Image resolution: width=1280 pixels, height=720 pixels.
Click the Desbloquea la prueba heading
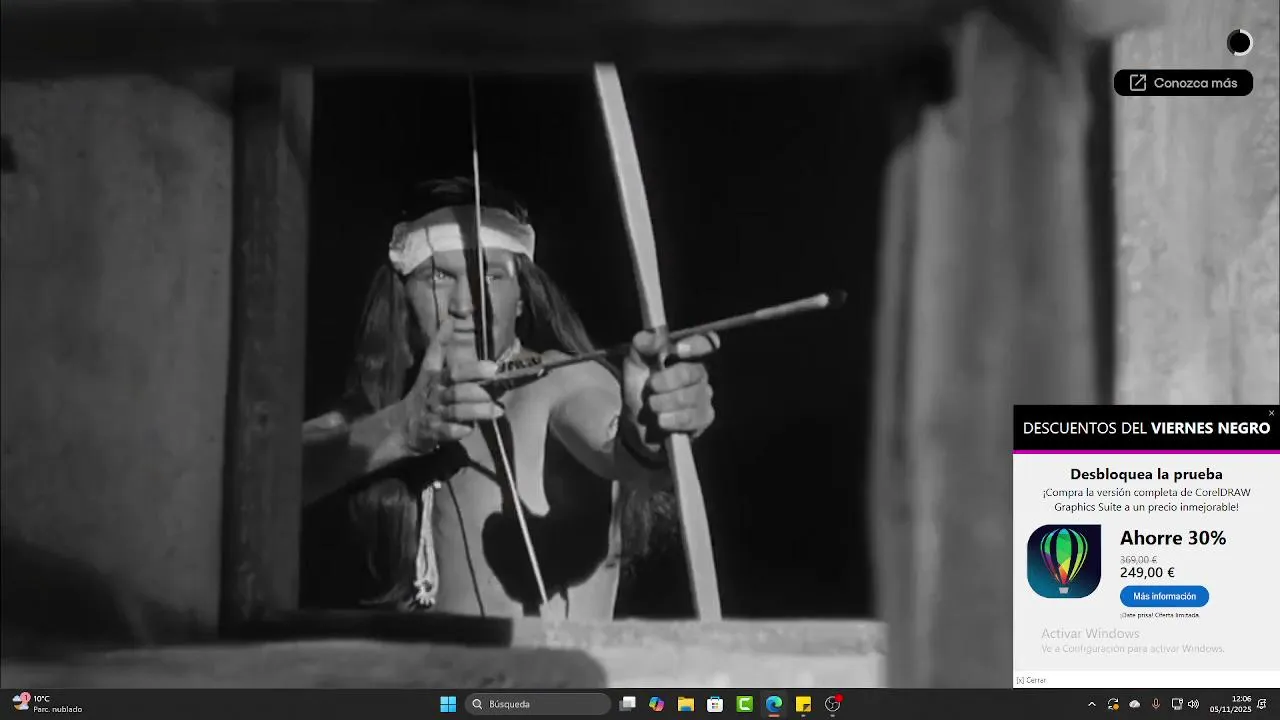[x=1146, y=474]
